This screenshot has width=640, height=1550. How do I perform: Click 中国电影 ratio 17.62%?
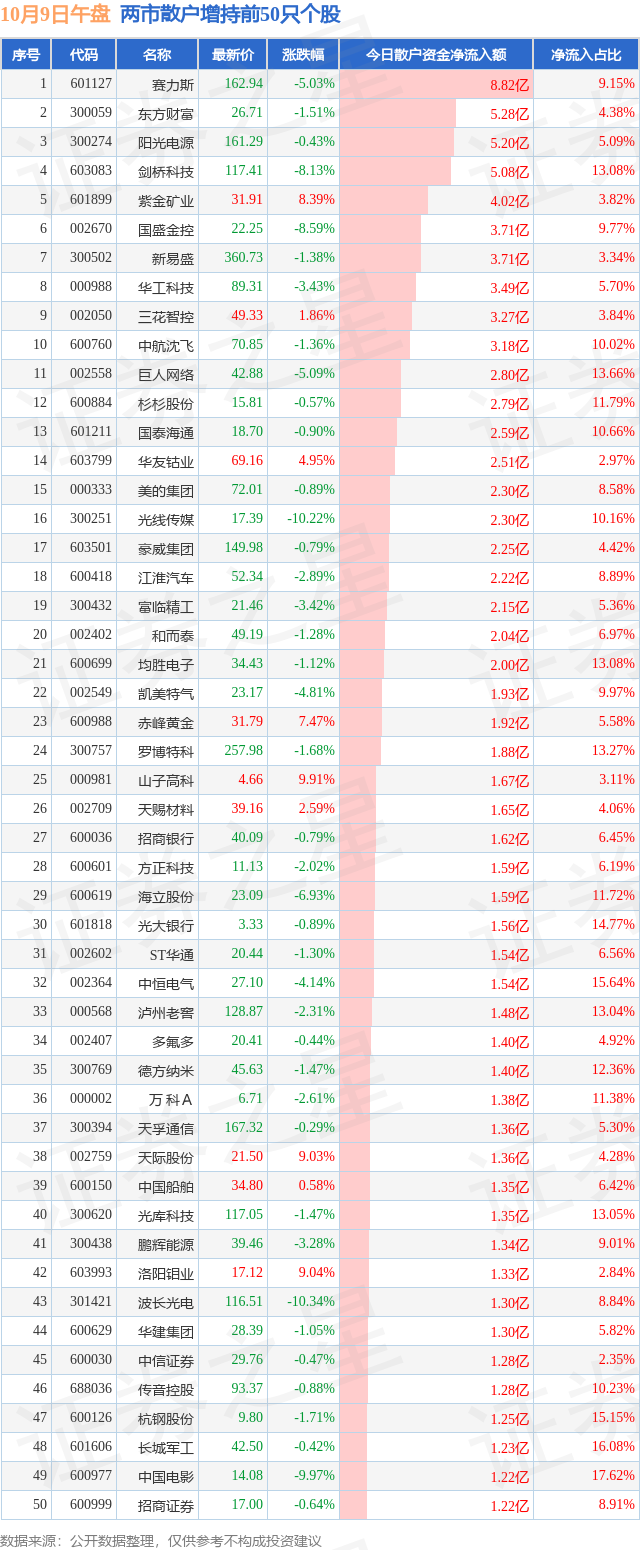pos(613,1476)
